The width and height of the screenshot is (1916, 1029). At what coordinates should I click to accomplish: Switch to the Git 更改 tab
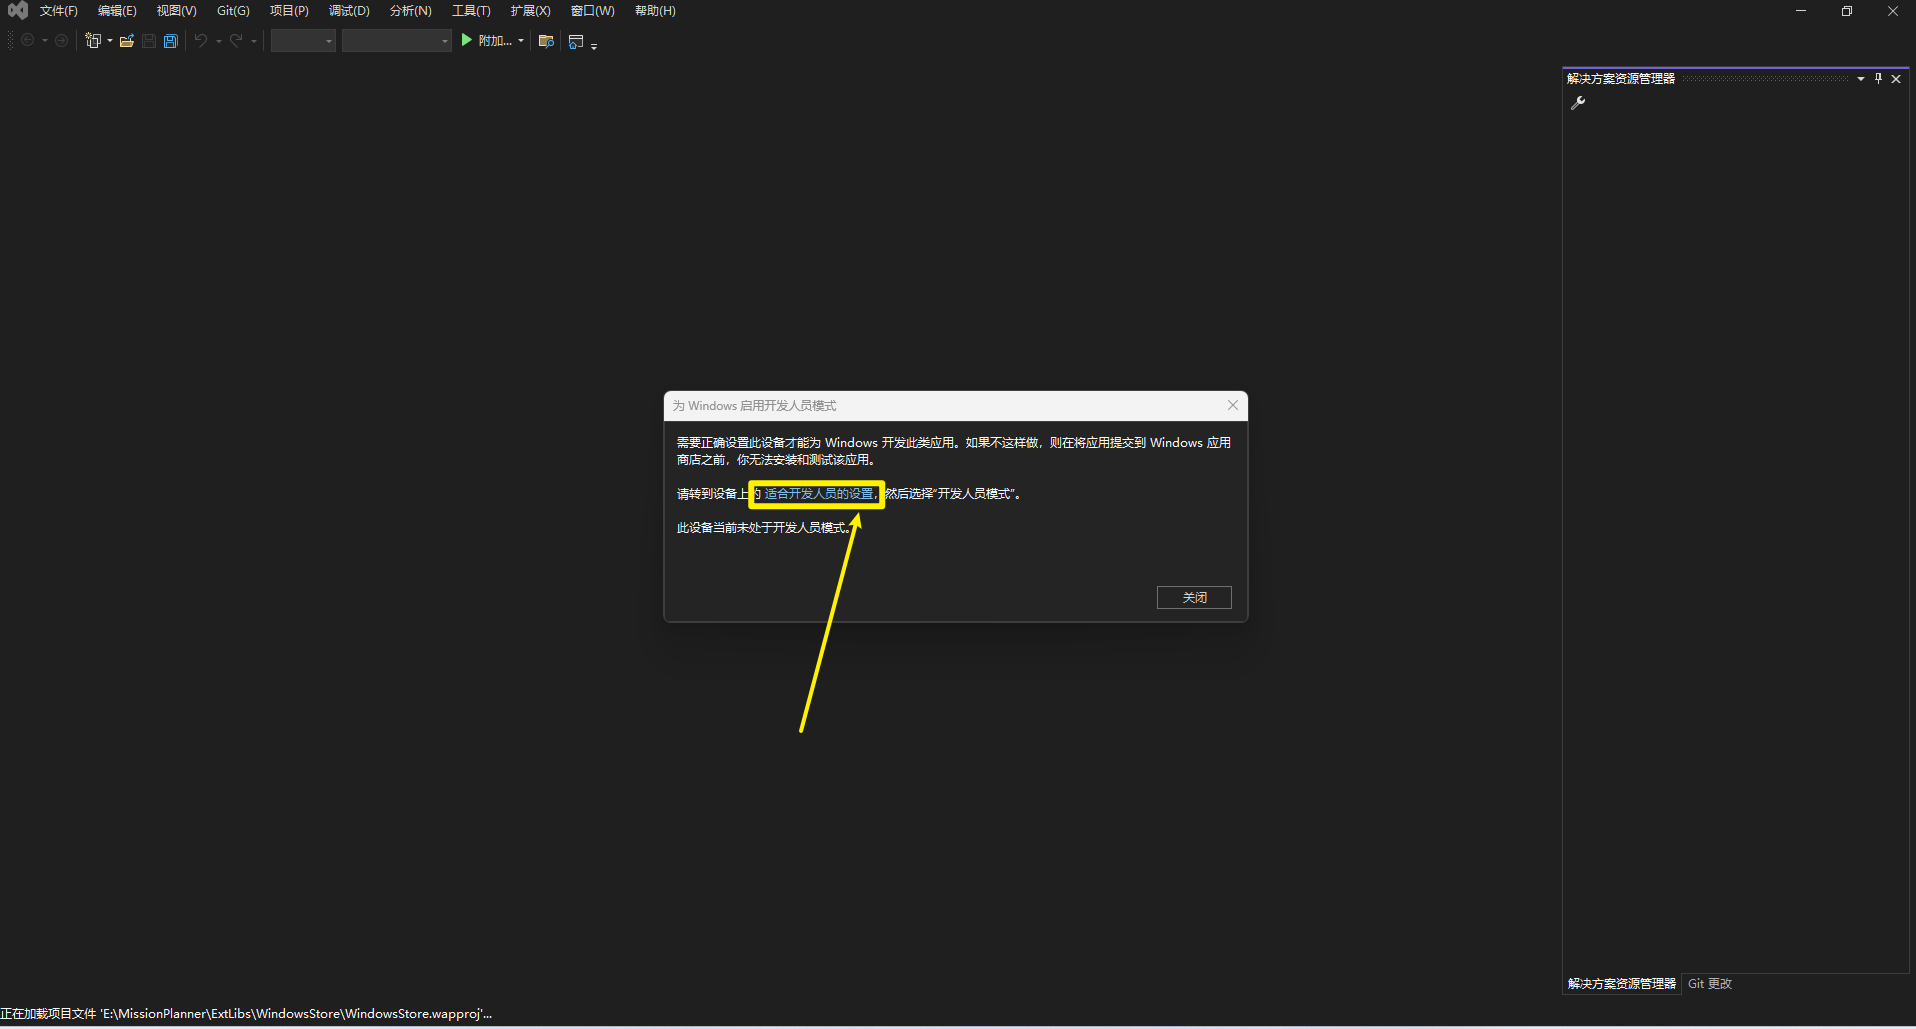[x=1709, y=984]
